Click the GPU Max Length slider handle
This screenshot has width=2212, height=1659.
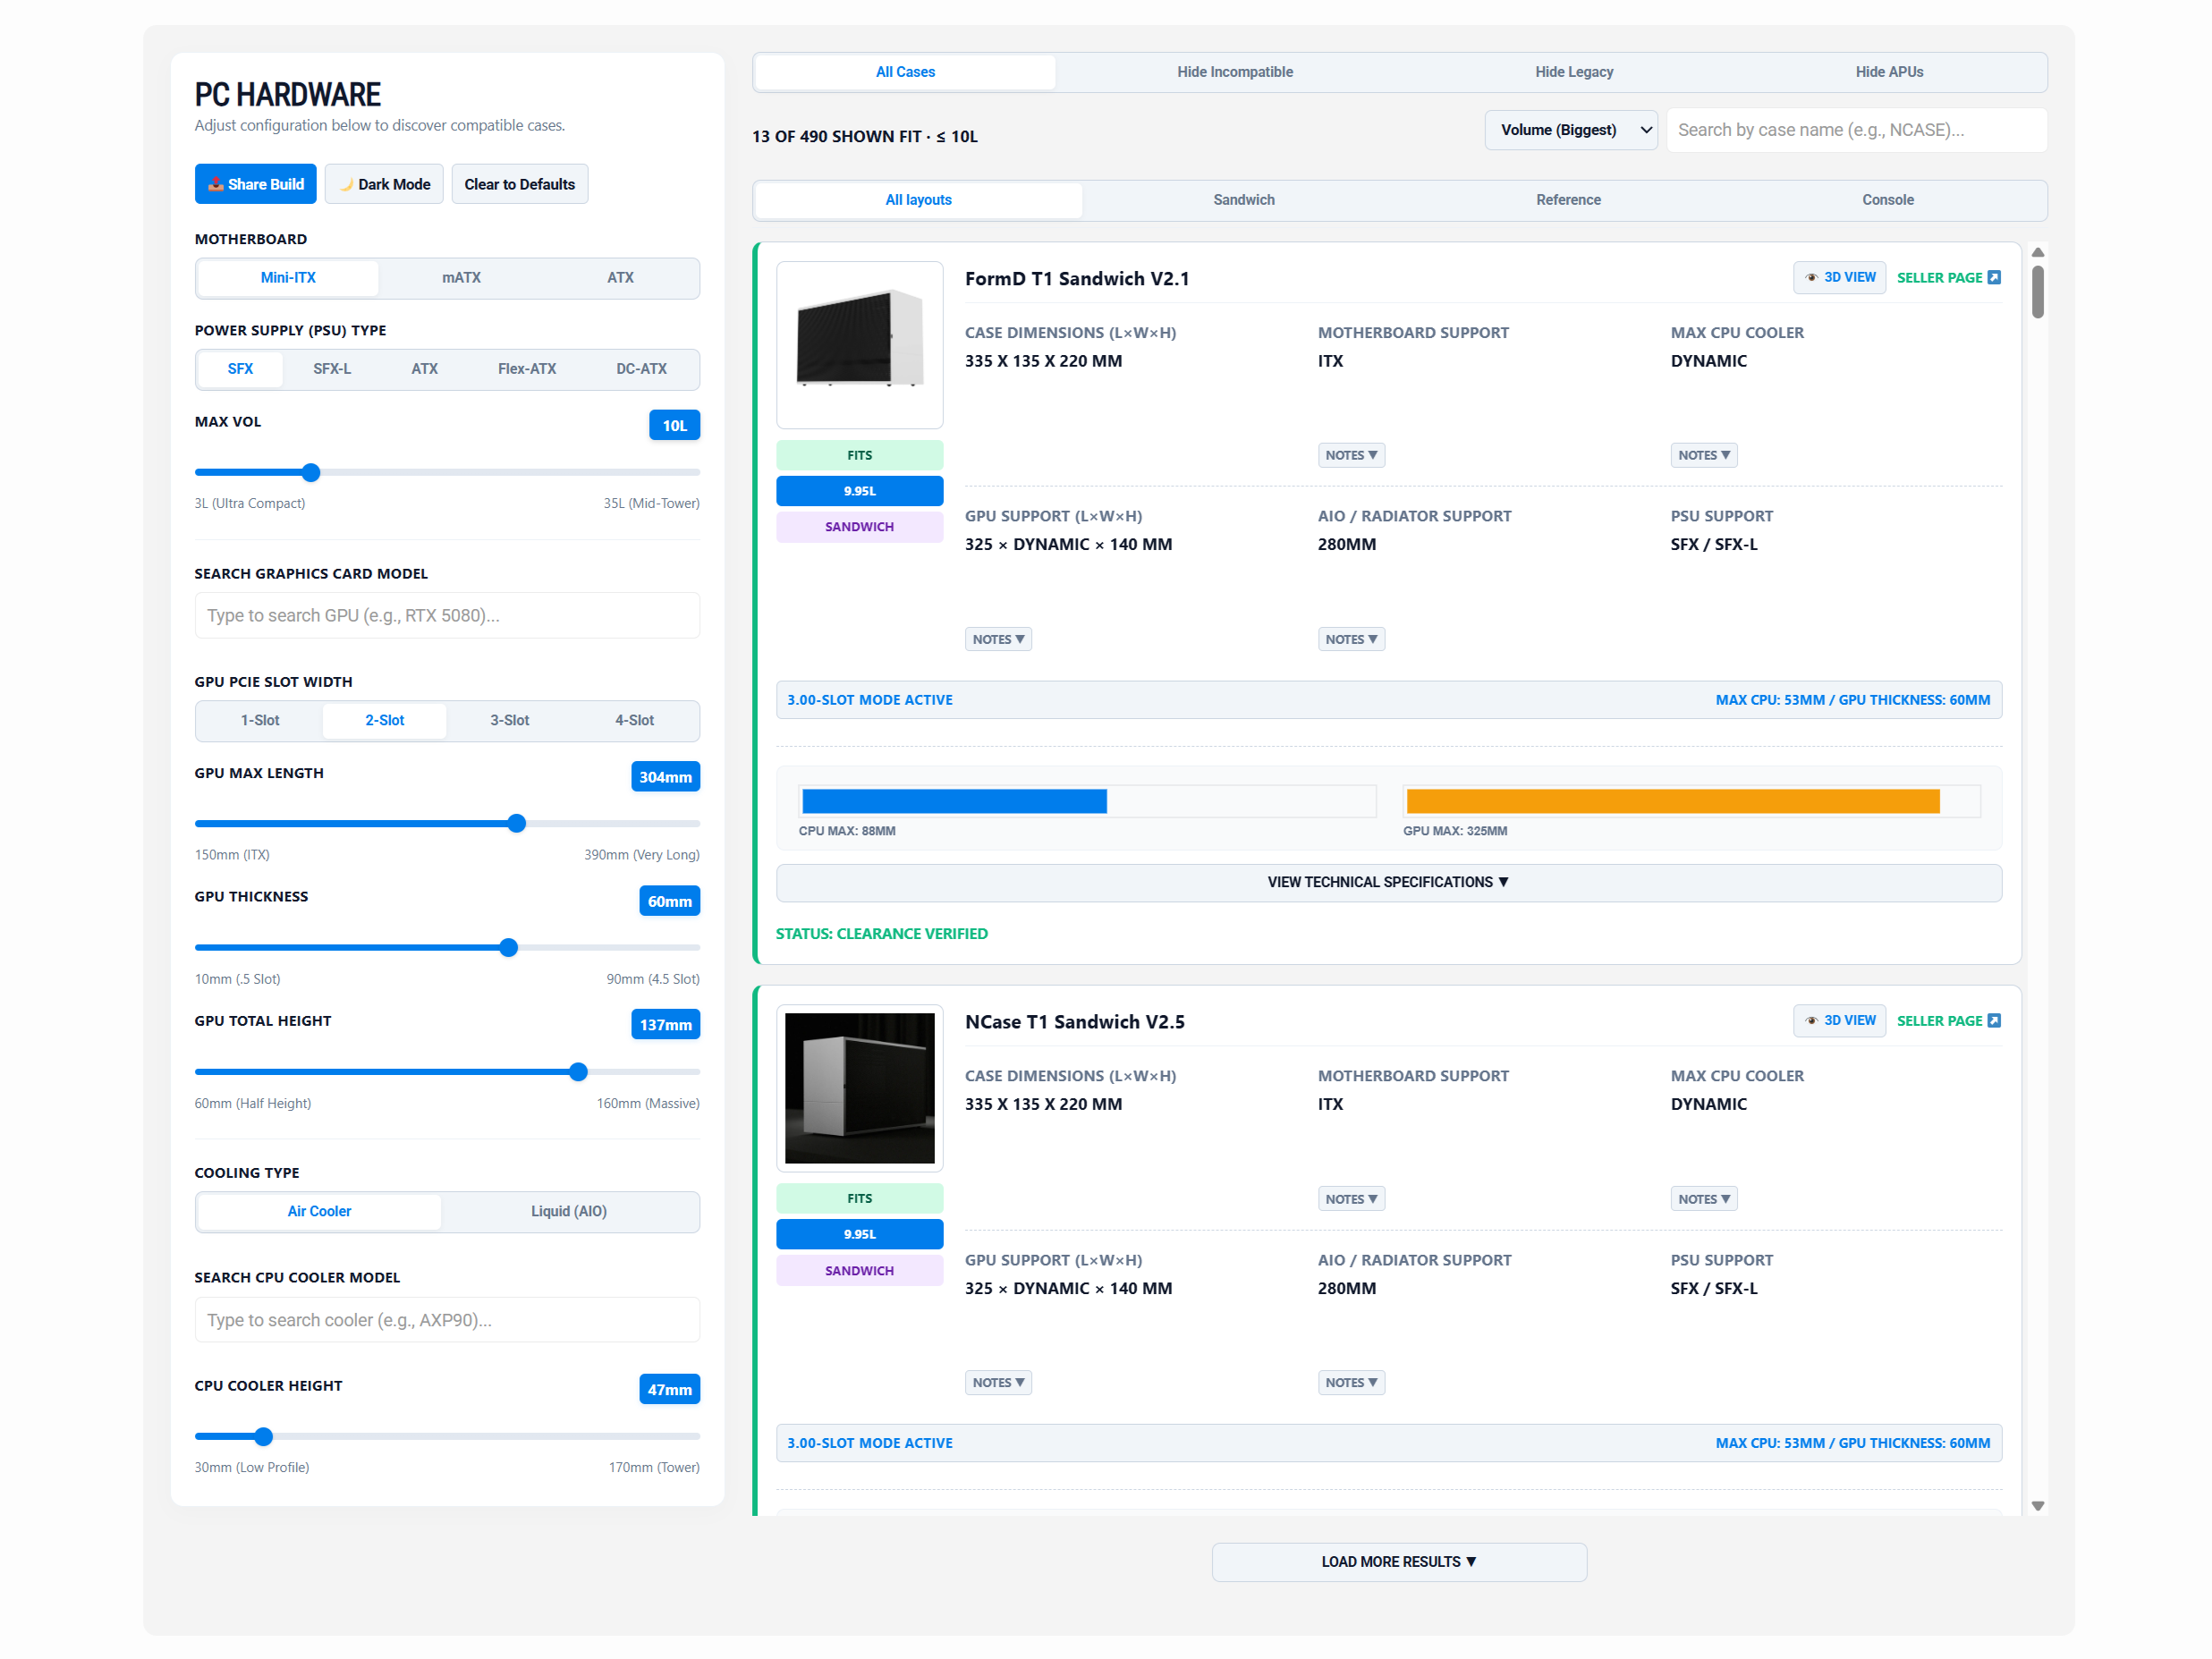point(516,823)
